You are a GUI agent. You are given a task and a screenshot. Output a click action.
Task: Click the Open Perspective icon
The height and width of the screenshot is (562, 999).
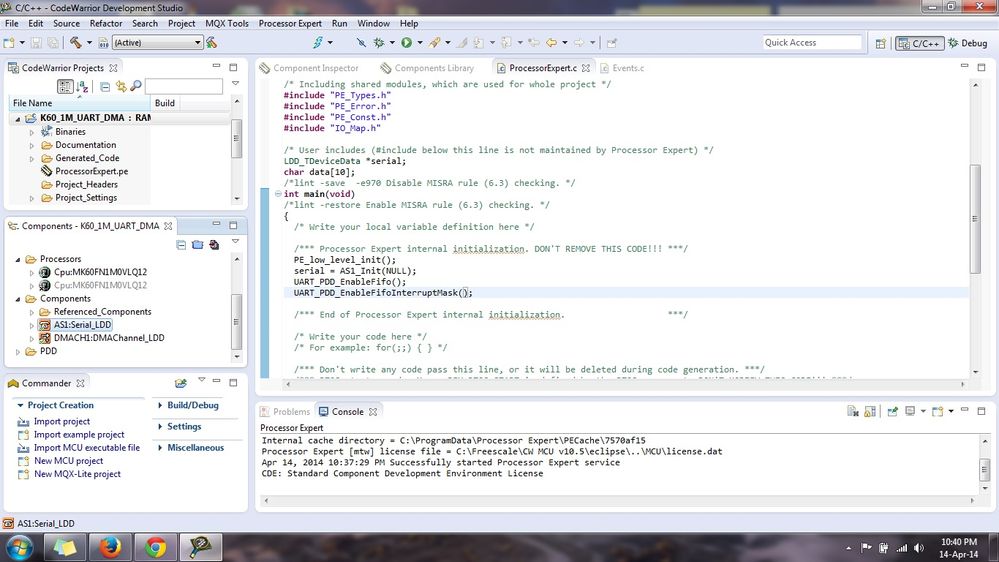click(x=880, y=43)
